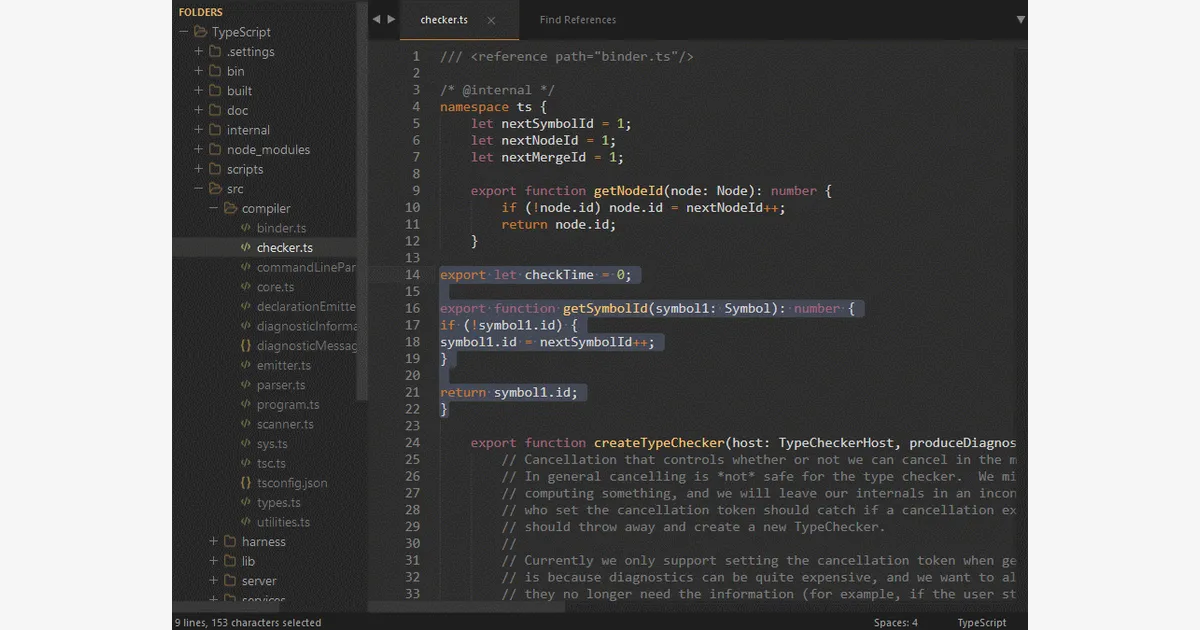Click the open compiler folder icon
The image size is (1200, 630).
pyautogui.click(x=230, y=208)
